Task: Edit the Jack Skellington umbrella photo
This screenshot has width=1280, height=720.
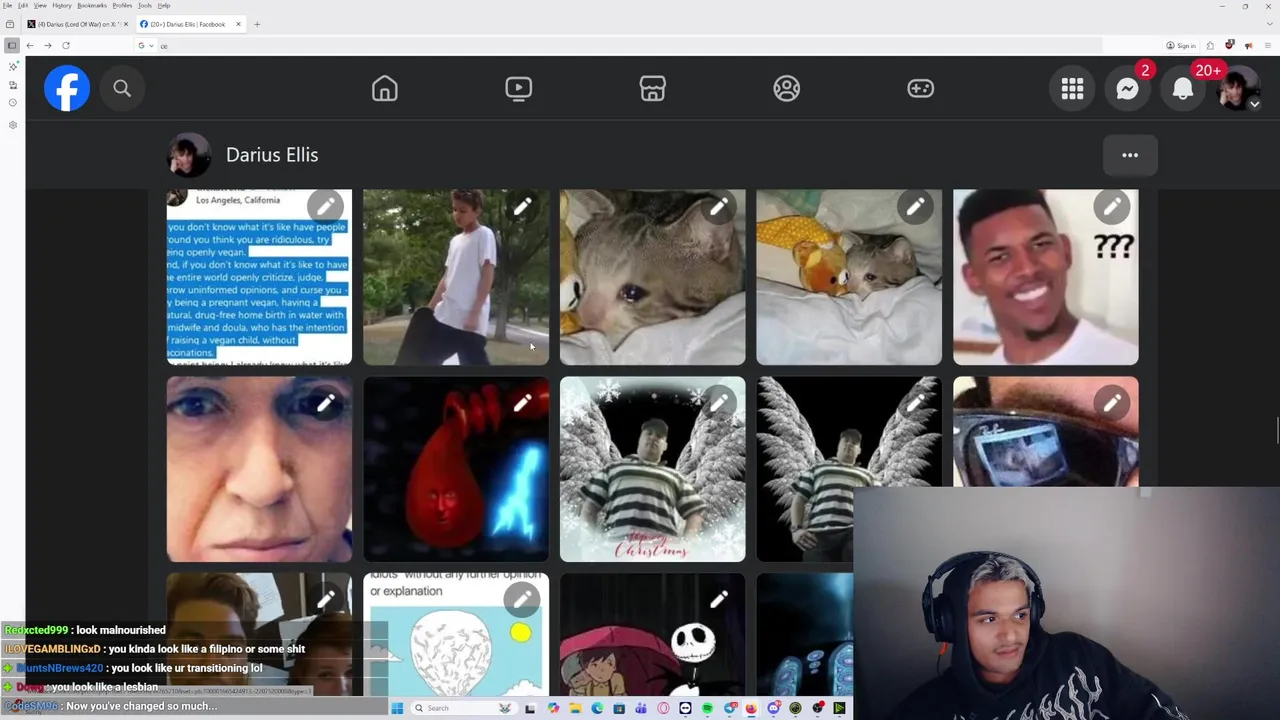Action: 719,600
